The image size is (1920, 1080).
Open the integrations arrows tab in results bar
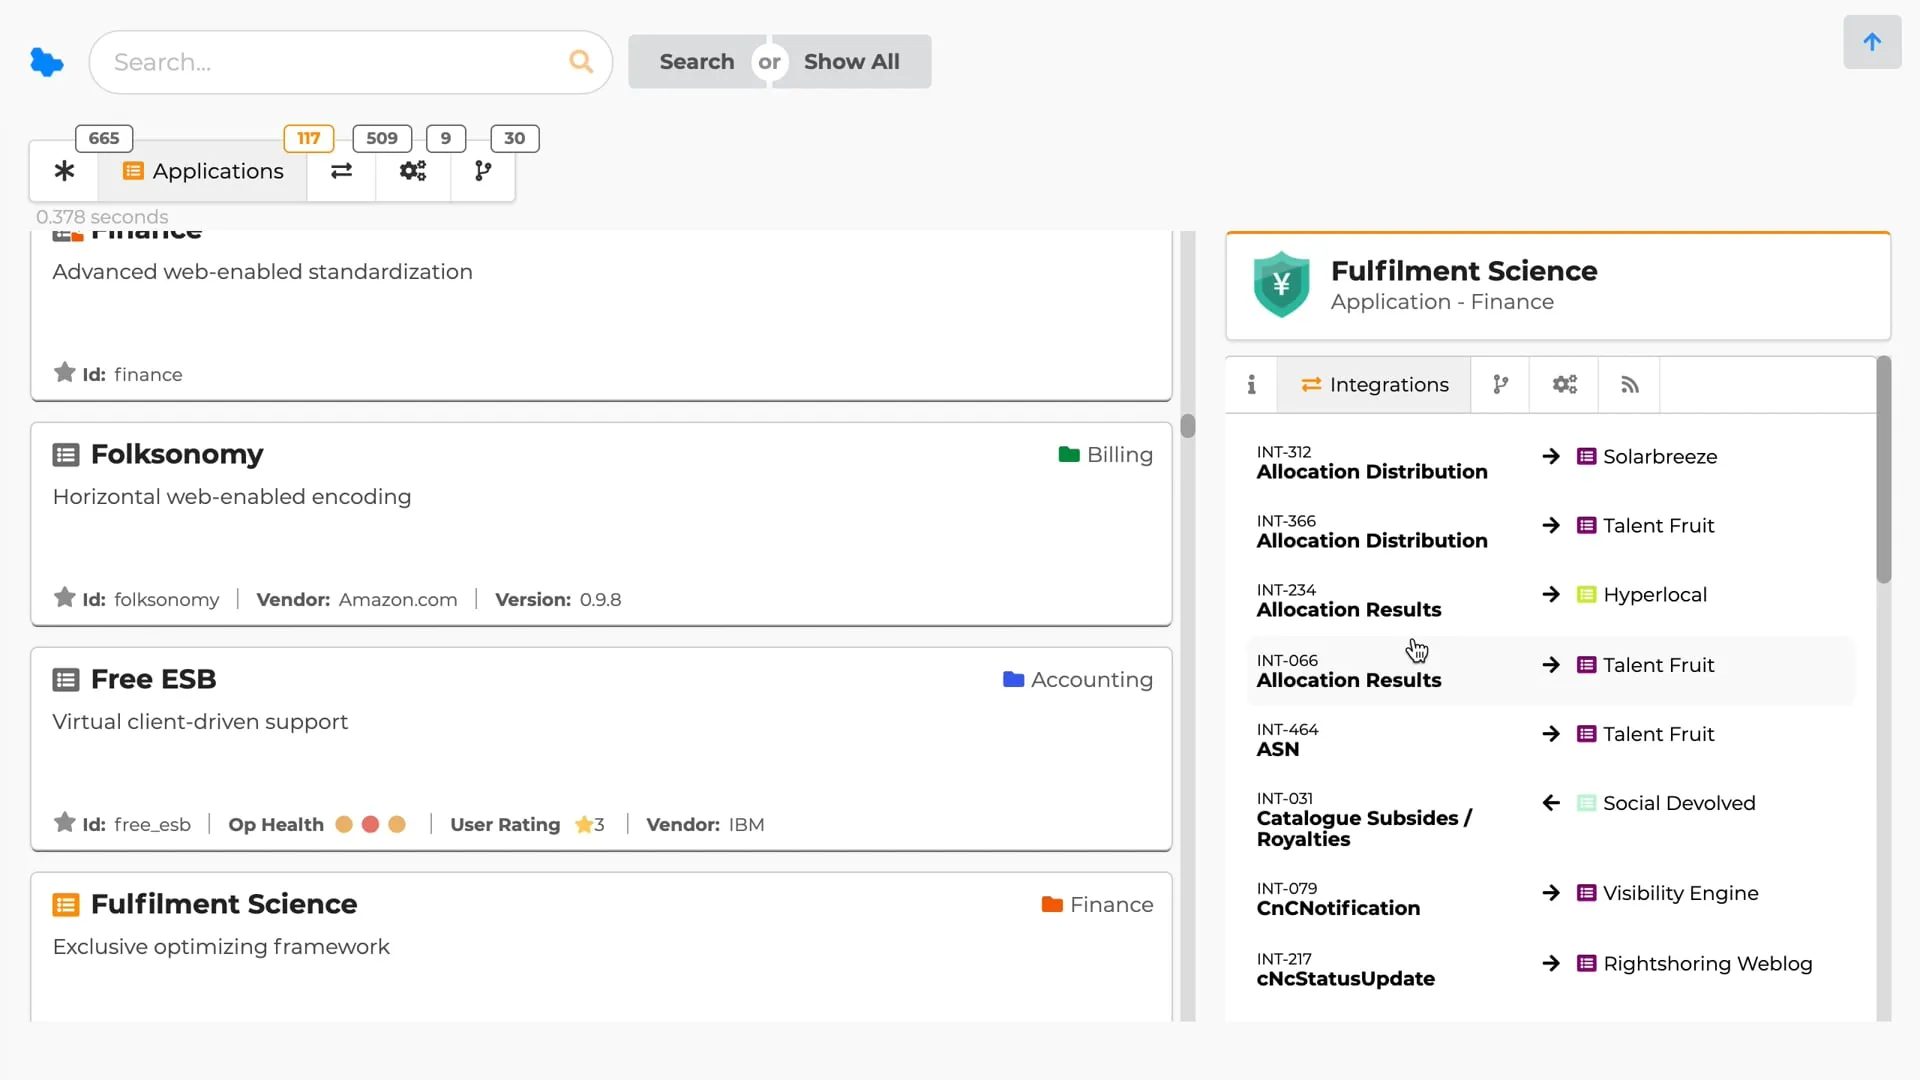pos(341,171)
